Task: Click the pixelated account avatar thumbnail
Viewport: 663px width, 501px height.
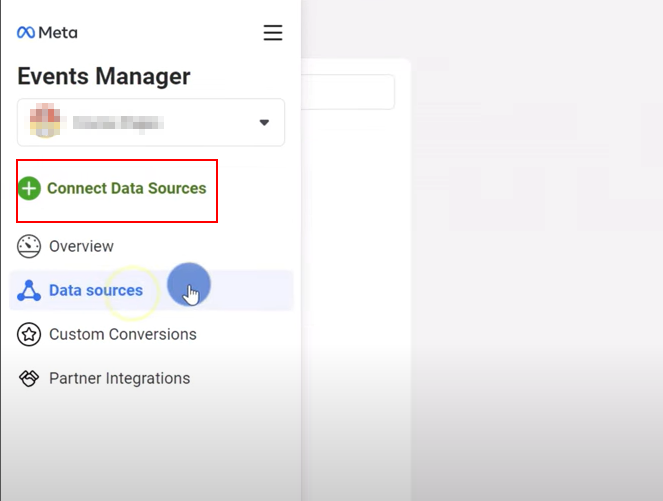Action: pos(42,123)
